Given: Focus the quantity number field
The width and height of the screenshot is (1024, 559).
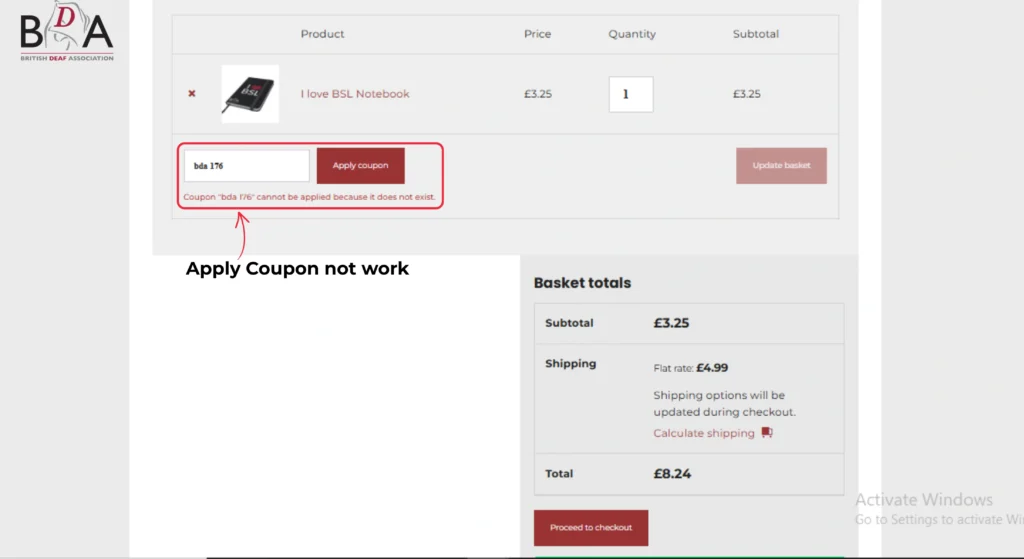Looking at the screenshot, I should point(630,94).
